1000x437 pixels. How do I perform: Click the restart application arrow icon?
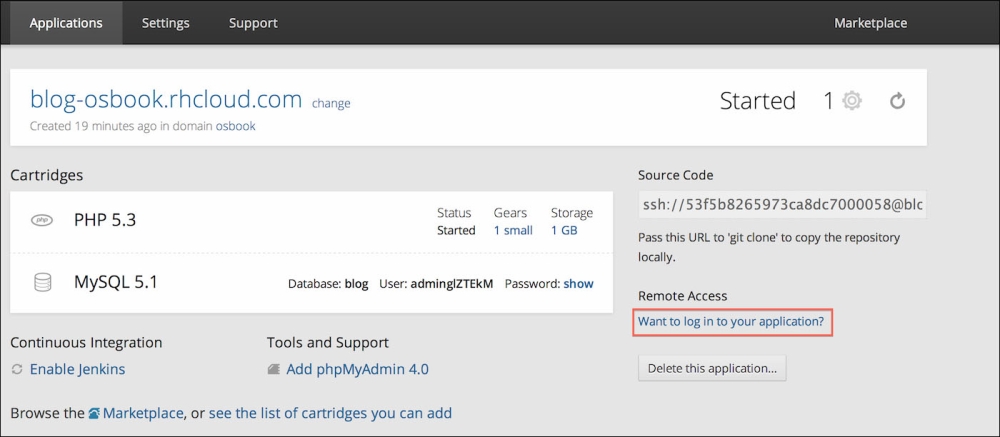[x=897, y=101]
